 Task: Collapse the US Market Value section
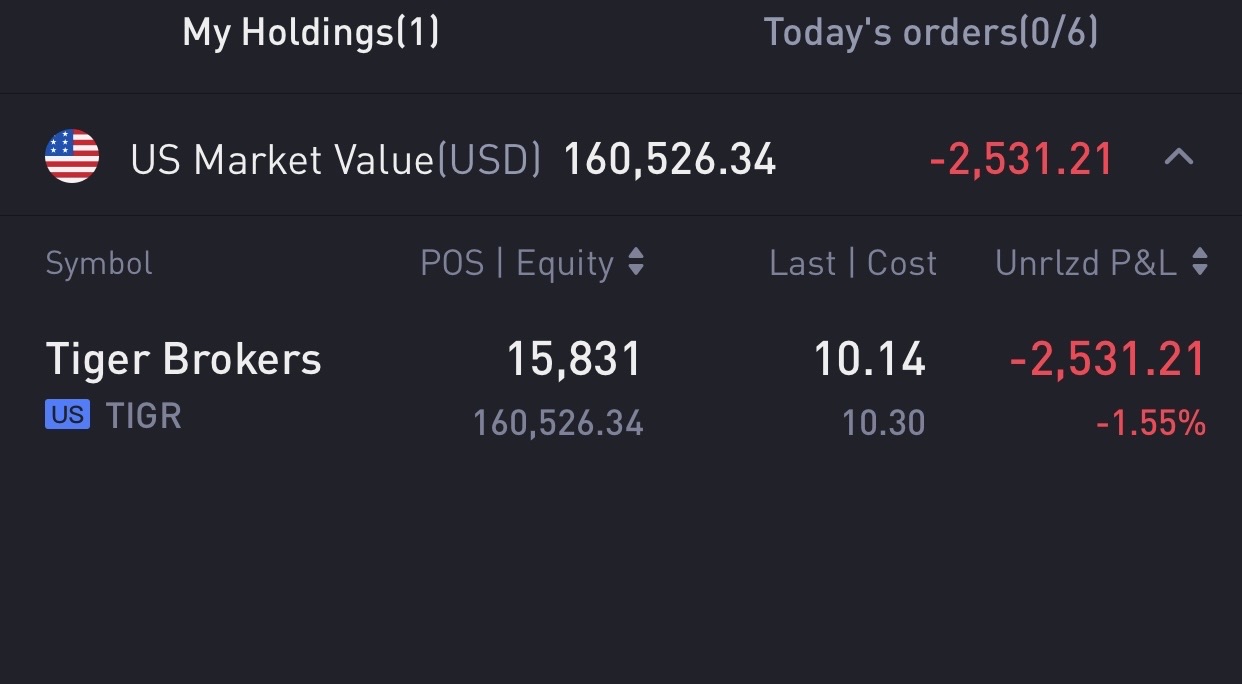(1179, 157)
